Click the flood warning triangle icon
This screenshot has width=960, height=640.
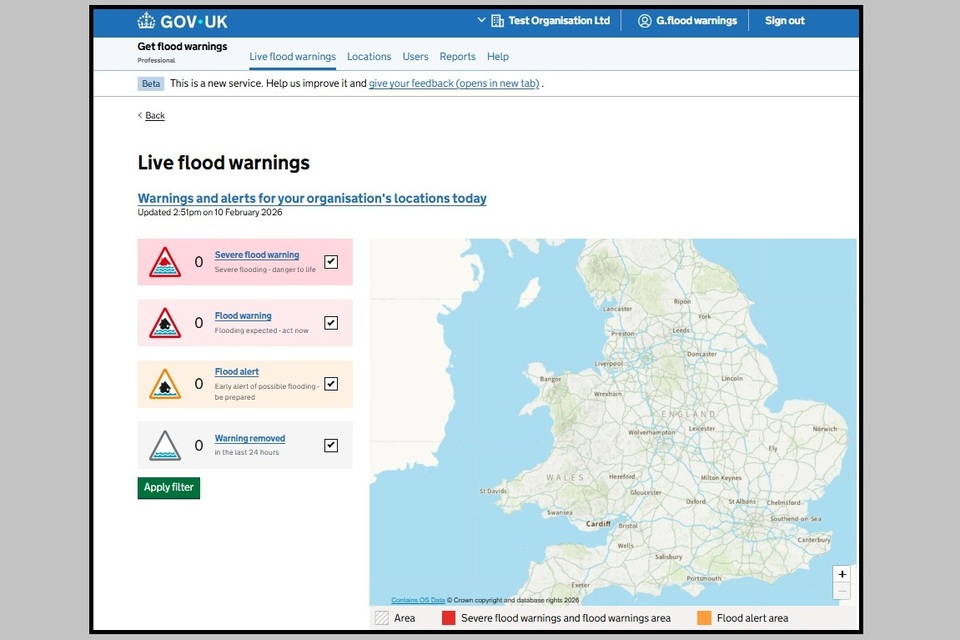[x=165, y=323]
